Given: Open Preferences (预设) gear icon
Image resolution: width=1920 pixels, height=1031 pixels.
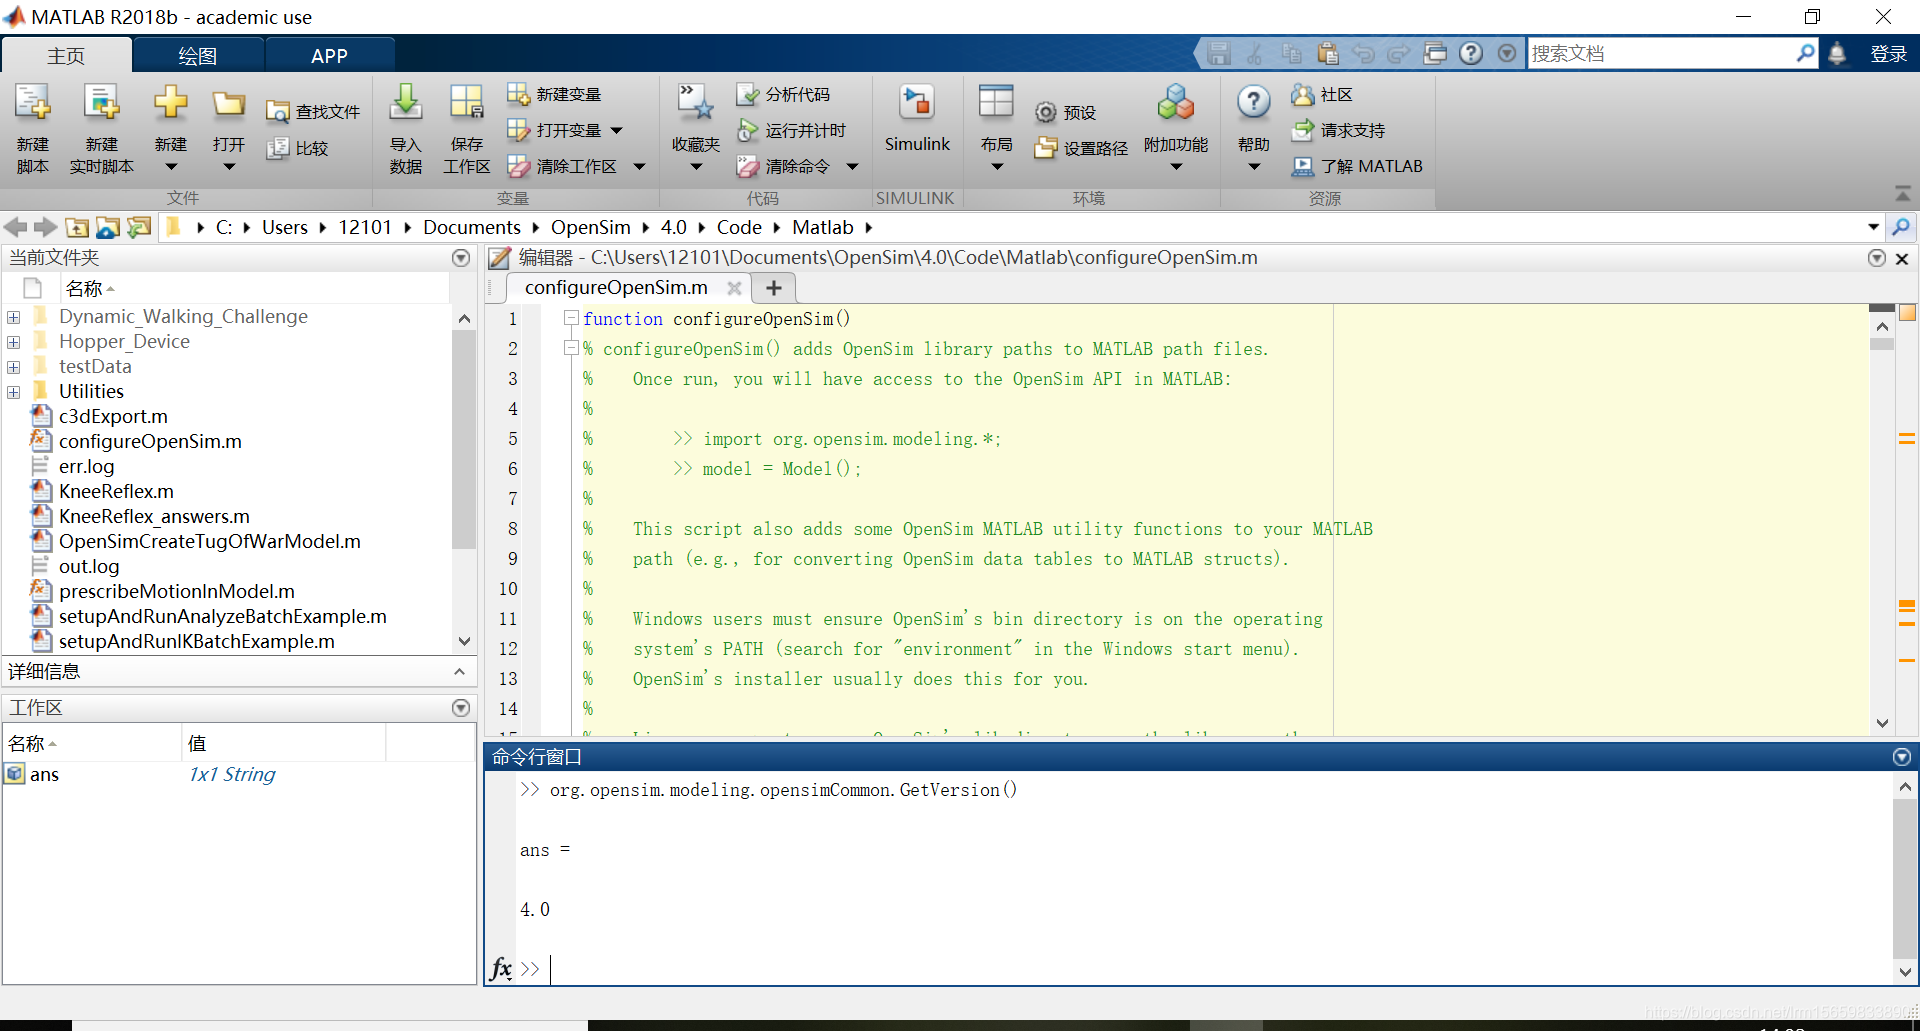Looking at the screenshot, I should click(1045, 112).
